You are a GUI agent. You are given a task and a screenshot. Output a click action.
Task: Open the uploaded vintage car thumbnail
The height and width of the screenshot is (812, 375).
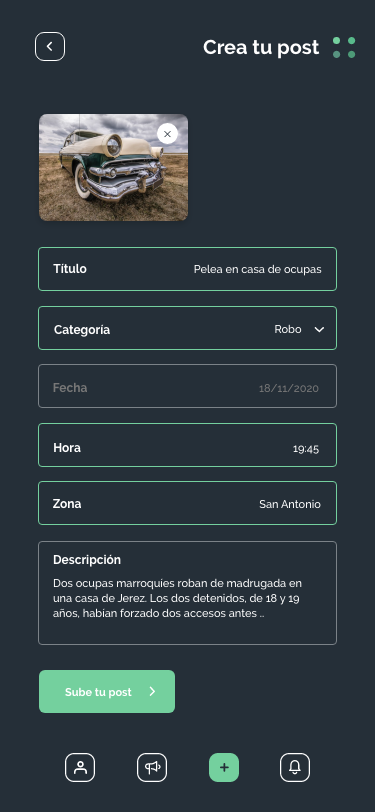pos(113,167)
